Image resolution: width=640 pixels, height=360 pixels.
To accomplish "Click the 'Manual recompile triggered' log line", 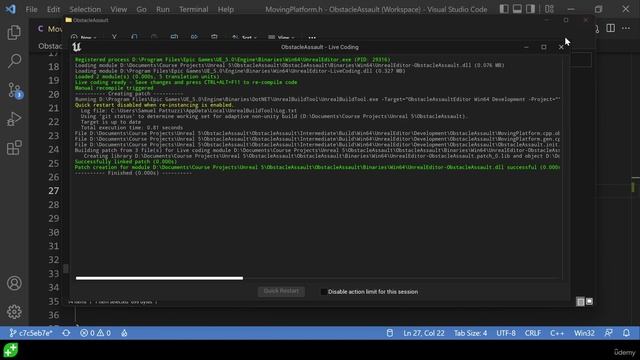I will click(x=114, y=88).
